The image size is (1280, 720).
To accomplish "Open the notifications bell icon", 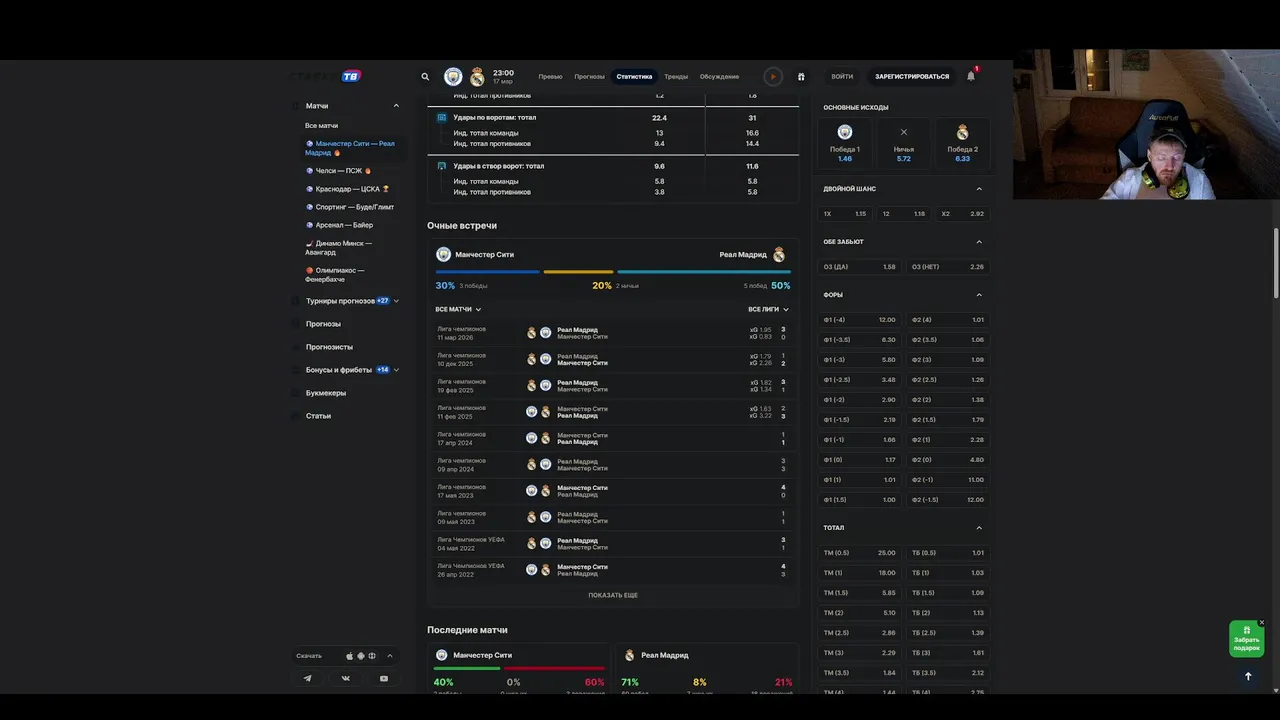I will click(x=971, y=76).
